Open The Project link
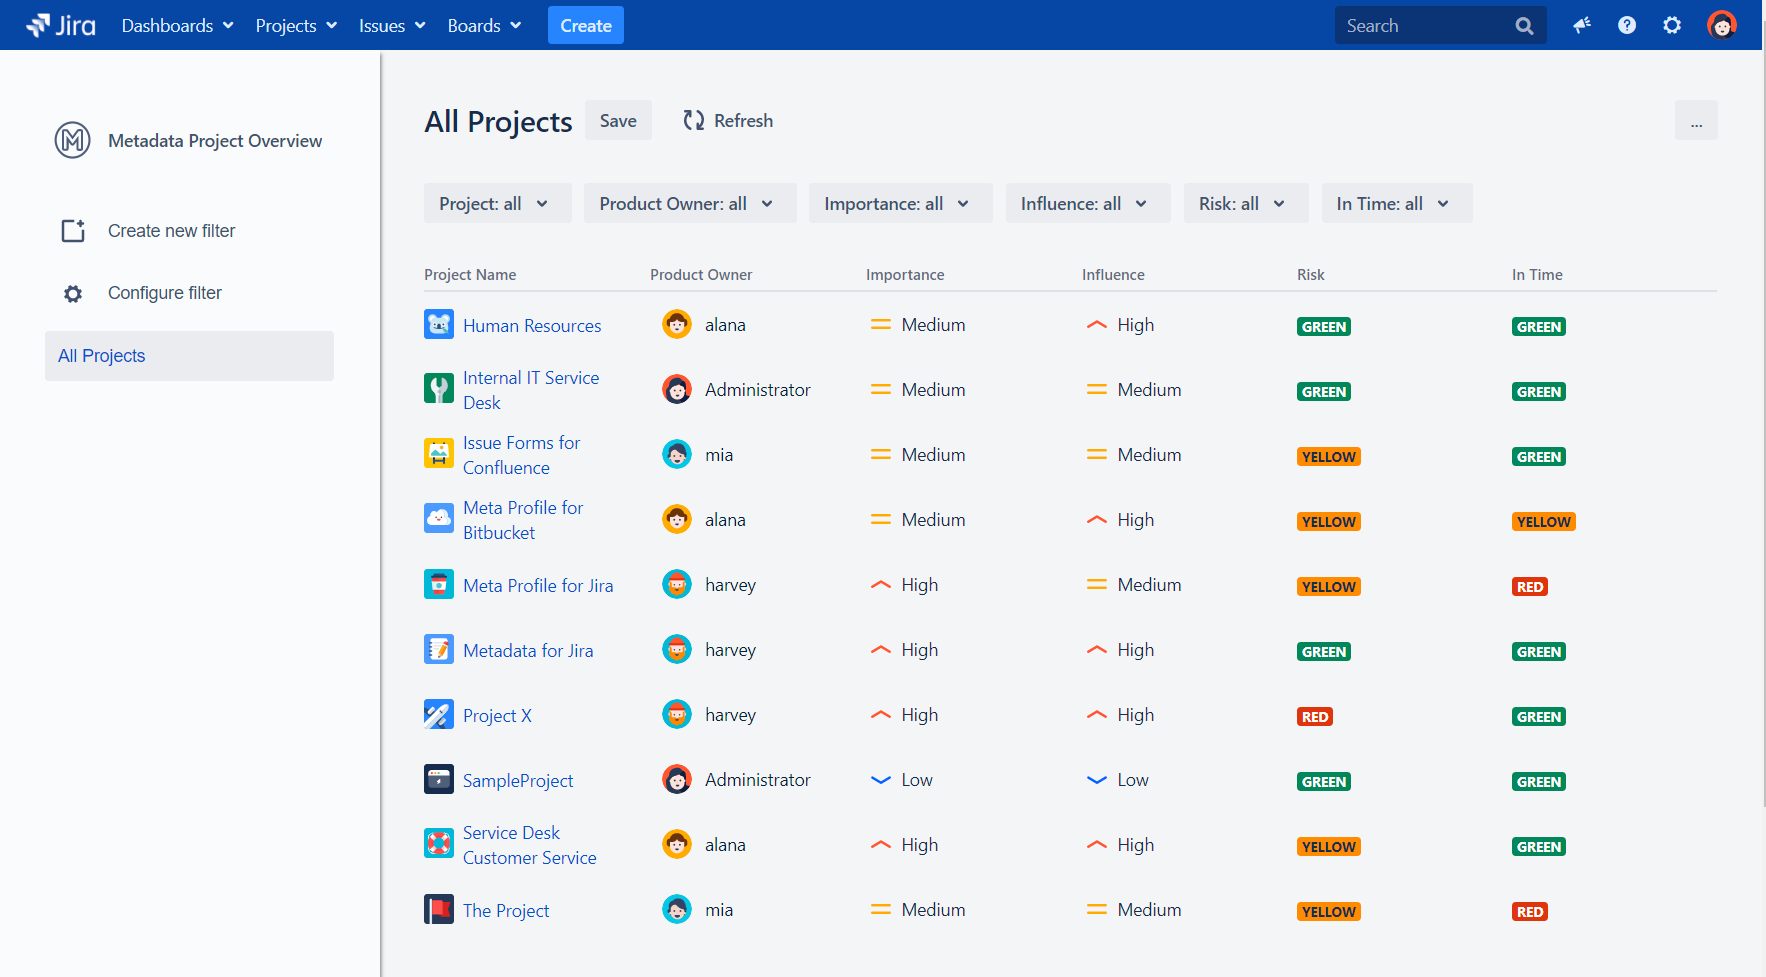The image size is (1766, 977). pyautogui.click(x=506, y=910)
